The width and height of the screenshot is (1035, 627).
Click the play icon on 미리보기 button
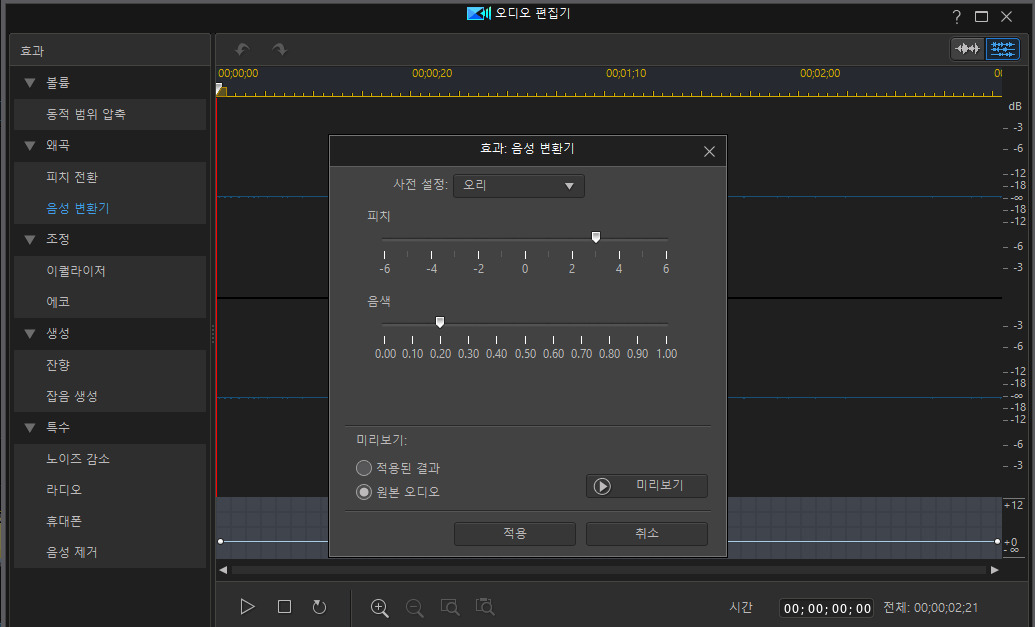click(602, 486)
